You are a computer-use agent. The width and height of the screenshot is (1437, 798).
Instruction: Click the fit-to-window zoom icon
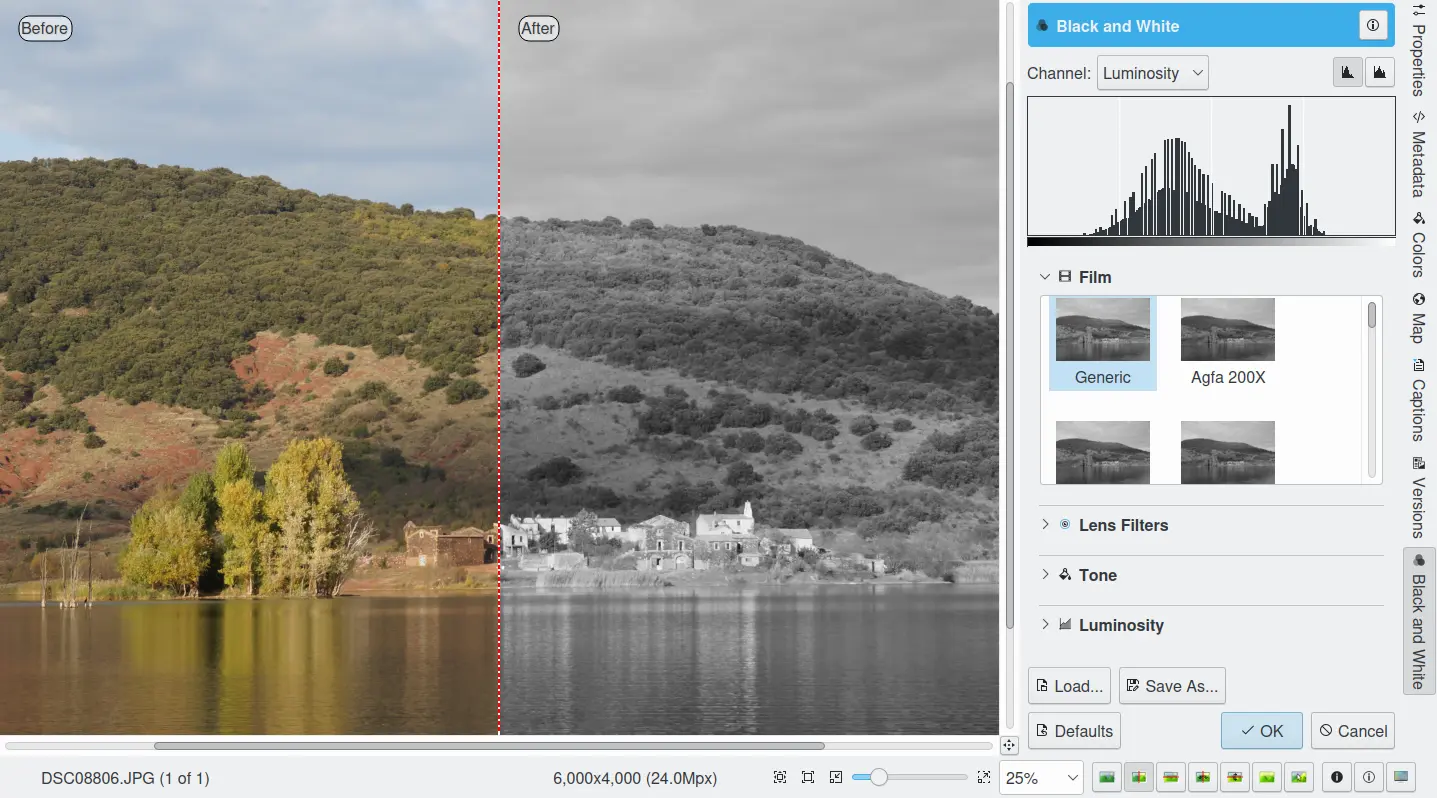pos(808,777)
